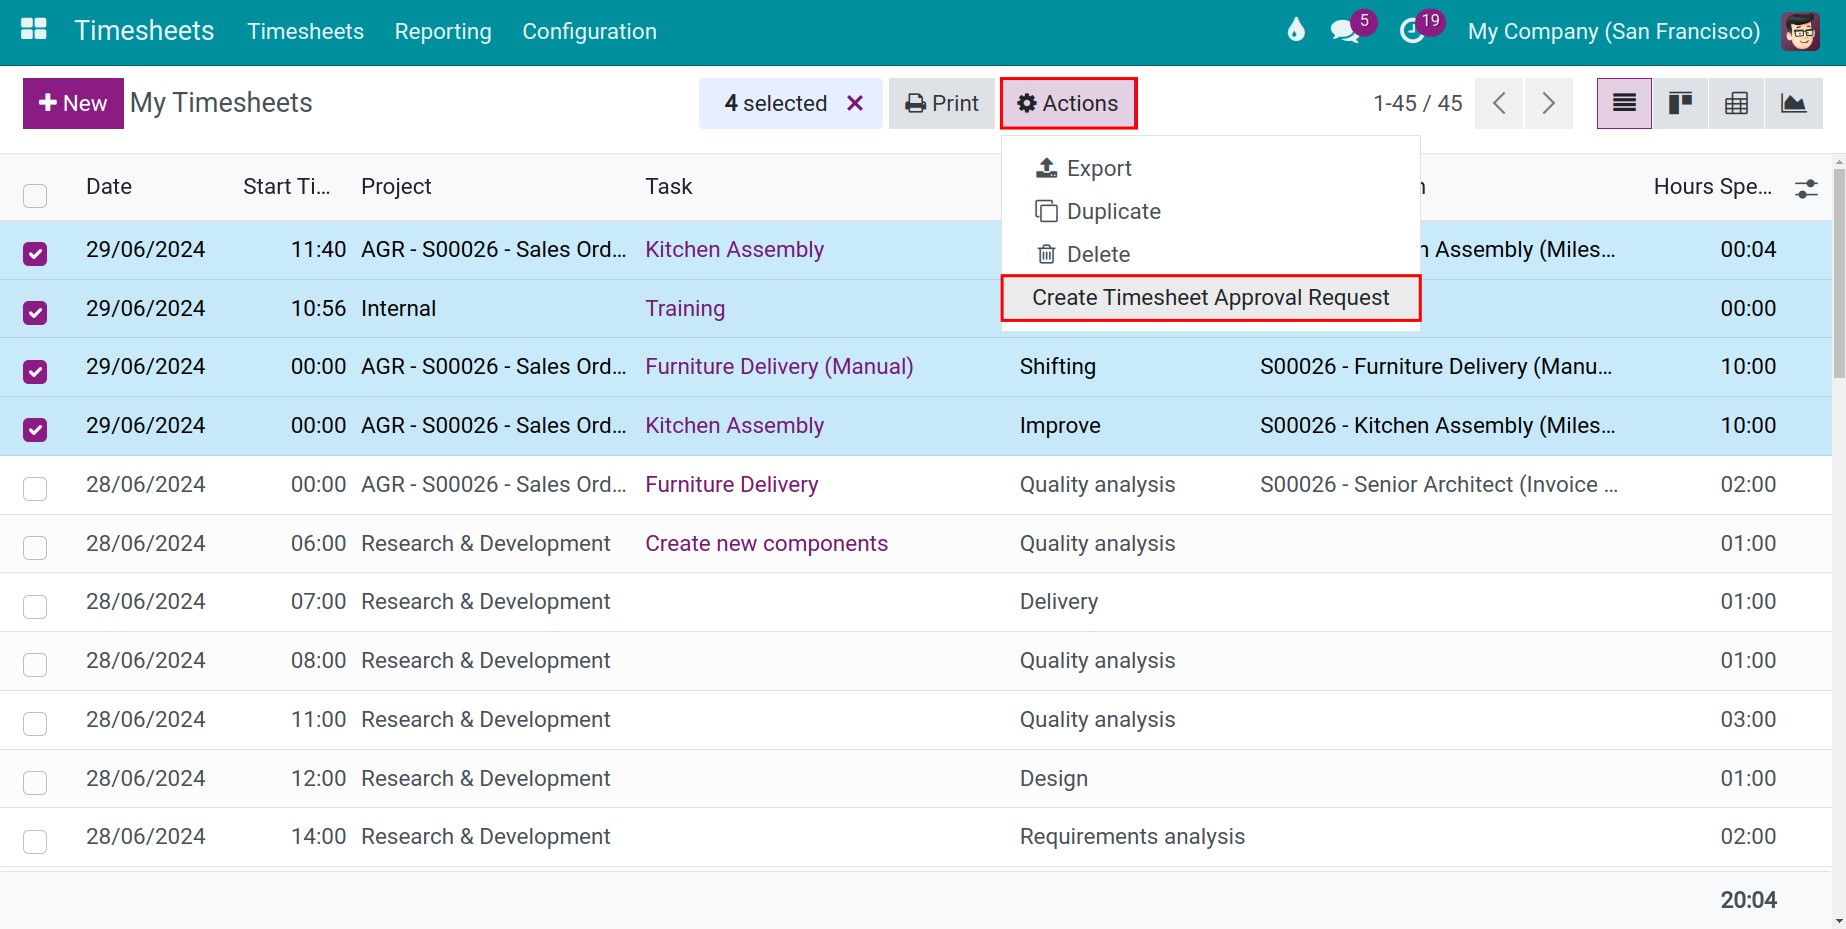Click the Requirements analysis description cell
This screenshot has height=929, width=1846.
click(1132, 837)
